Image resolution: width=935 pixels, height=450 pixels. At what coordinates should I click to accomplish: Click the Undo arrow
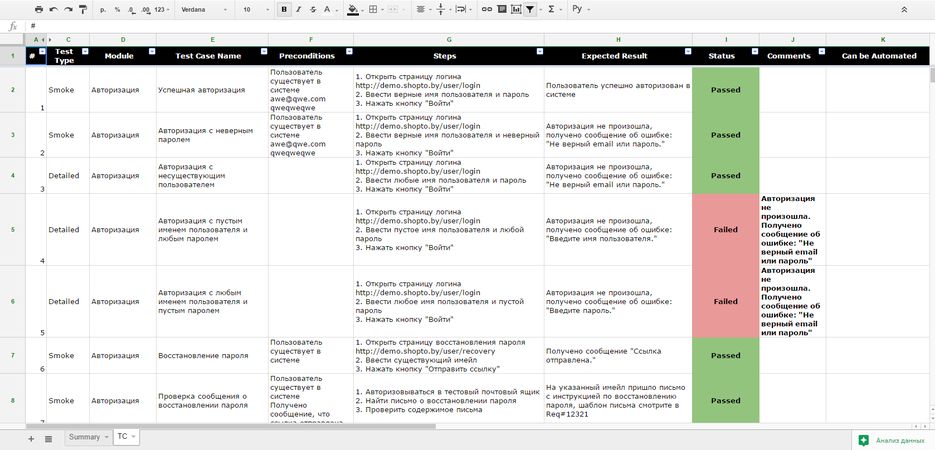click(x=54, y=9)
